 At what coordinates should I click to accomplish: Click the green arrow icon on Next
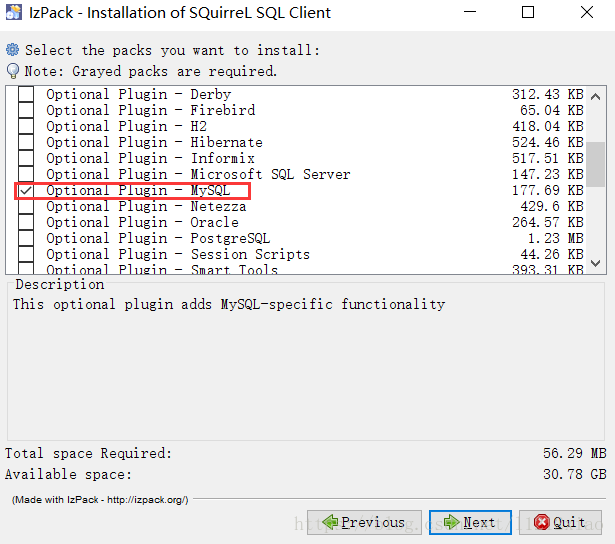451,522
